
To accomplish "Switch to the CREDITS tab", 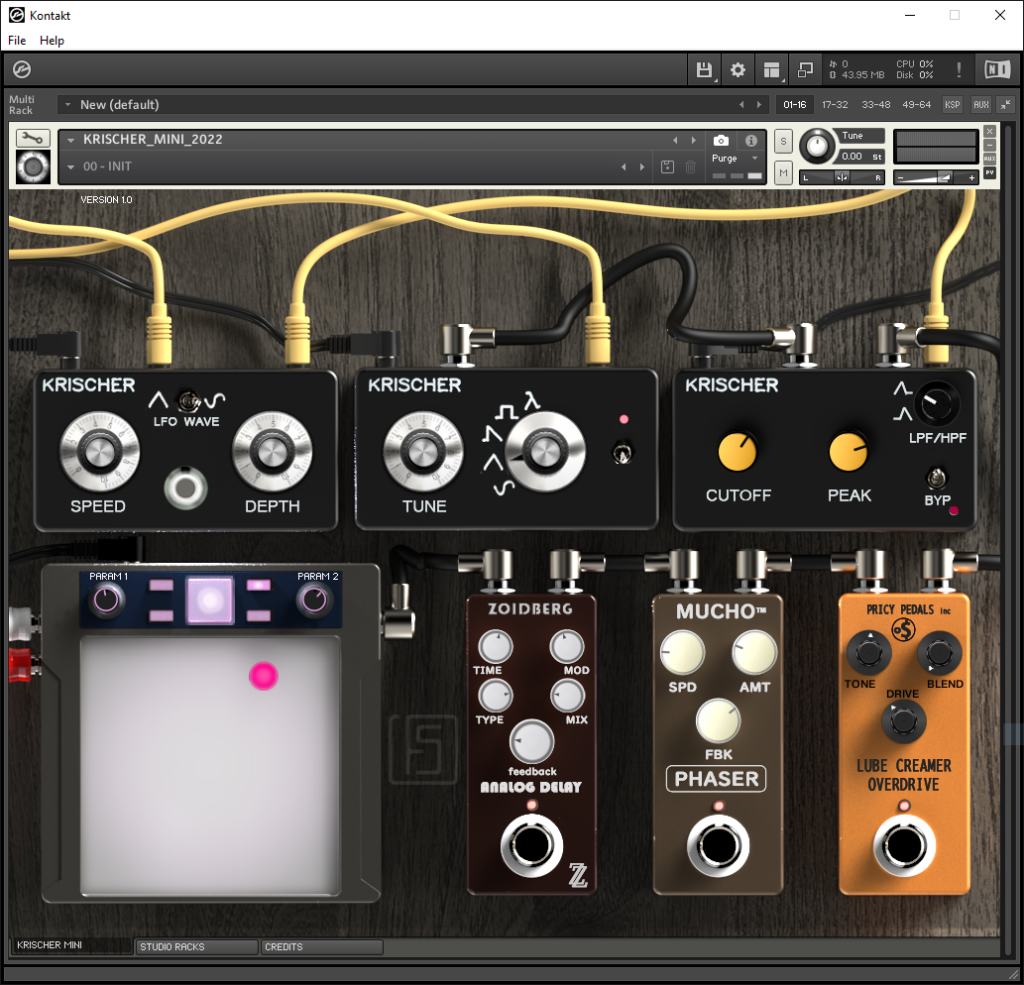I will [x=321, y=946].
